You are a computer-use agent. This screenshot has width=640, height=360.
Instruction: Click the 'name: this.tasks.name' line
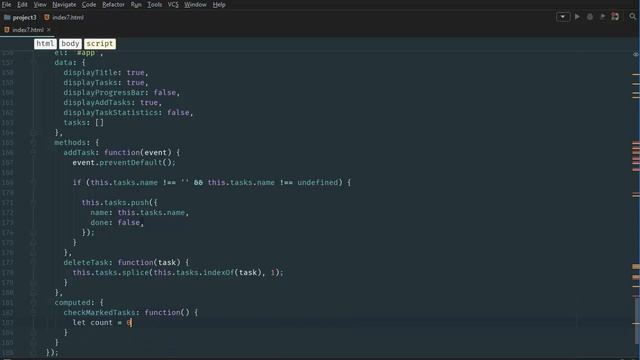[140, 213]
